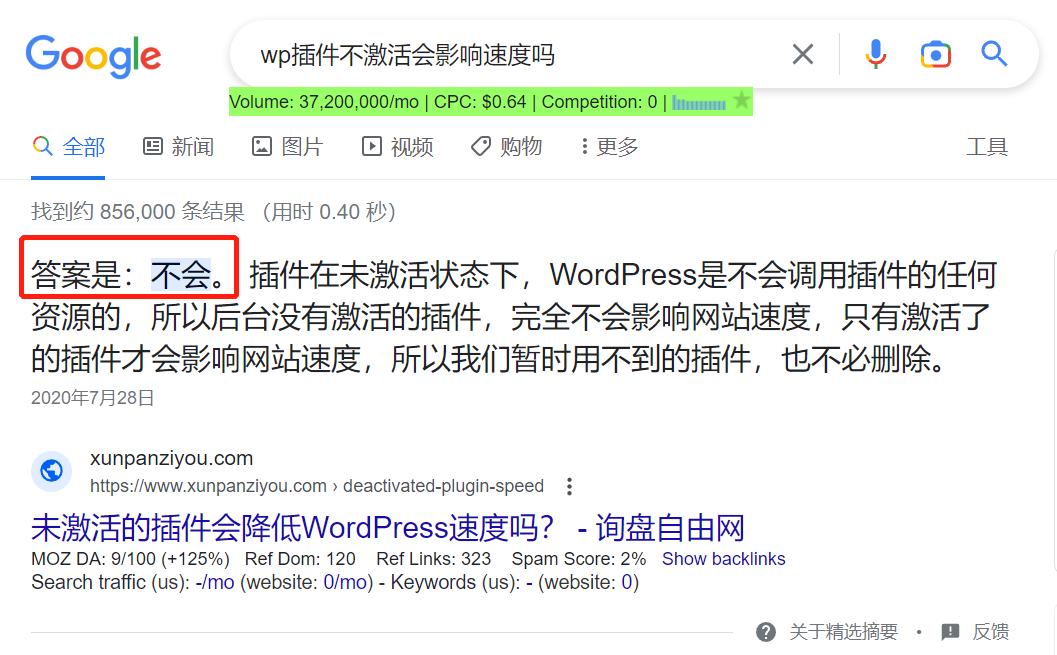Switch to the 图片 tab
This screenshot has width=1057, height=655.
click(288, 147)
